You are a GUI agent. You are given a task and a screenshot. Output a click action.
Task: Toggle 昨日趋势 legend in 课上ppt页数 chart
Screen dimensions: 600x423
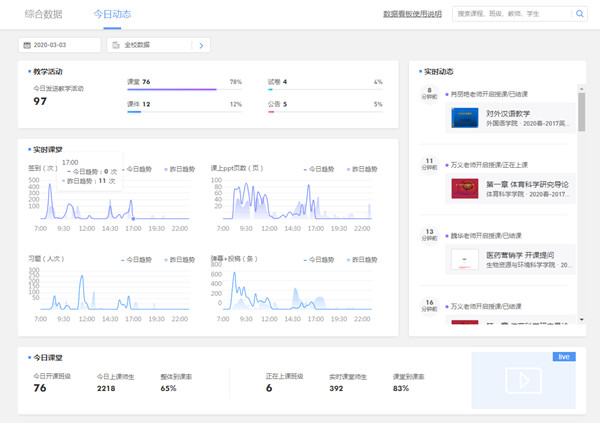click(362, 169)
